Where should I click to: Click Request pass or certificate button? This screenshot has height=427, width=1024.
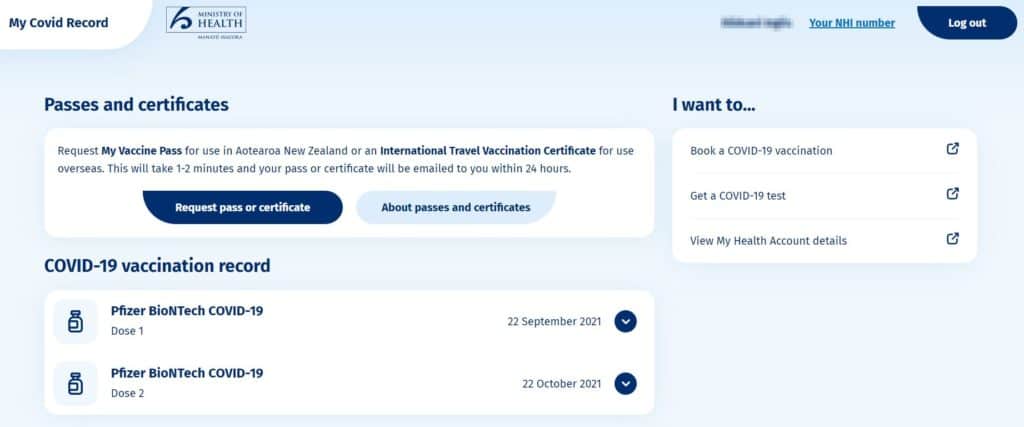(x=242, y=208)
